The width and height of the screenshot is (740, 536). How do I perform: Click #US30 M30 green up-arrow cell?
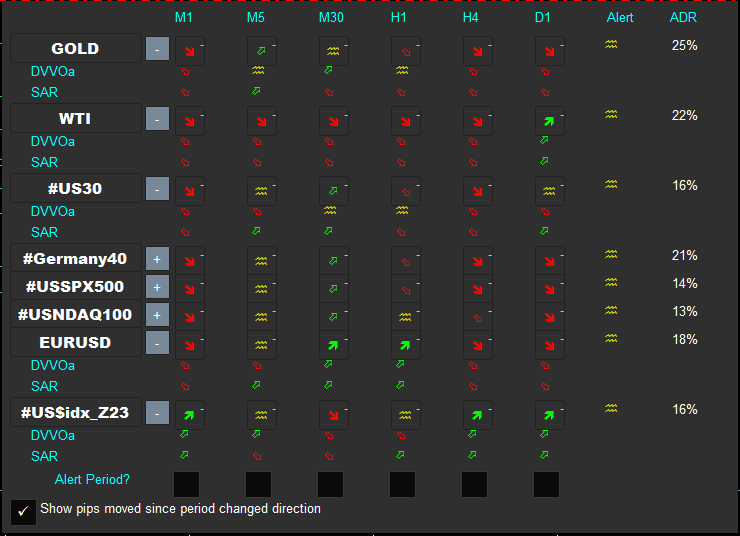[334, 191]
